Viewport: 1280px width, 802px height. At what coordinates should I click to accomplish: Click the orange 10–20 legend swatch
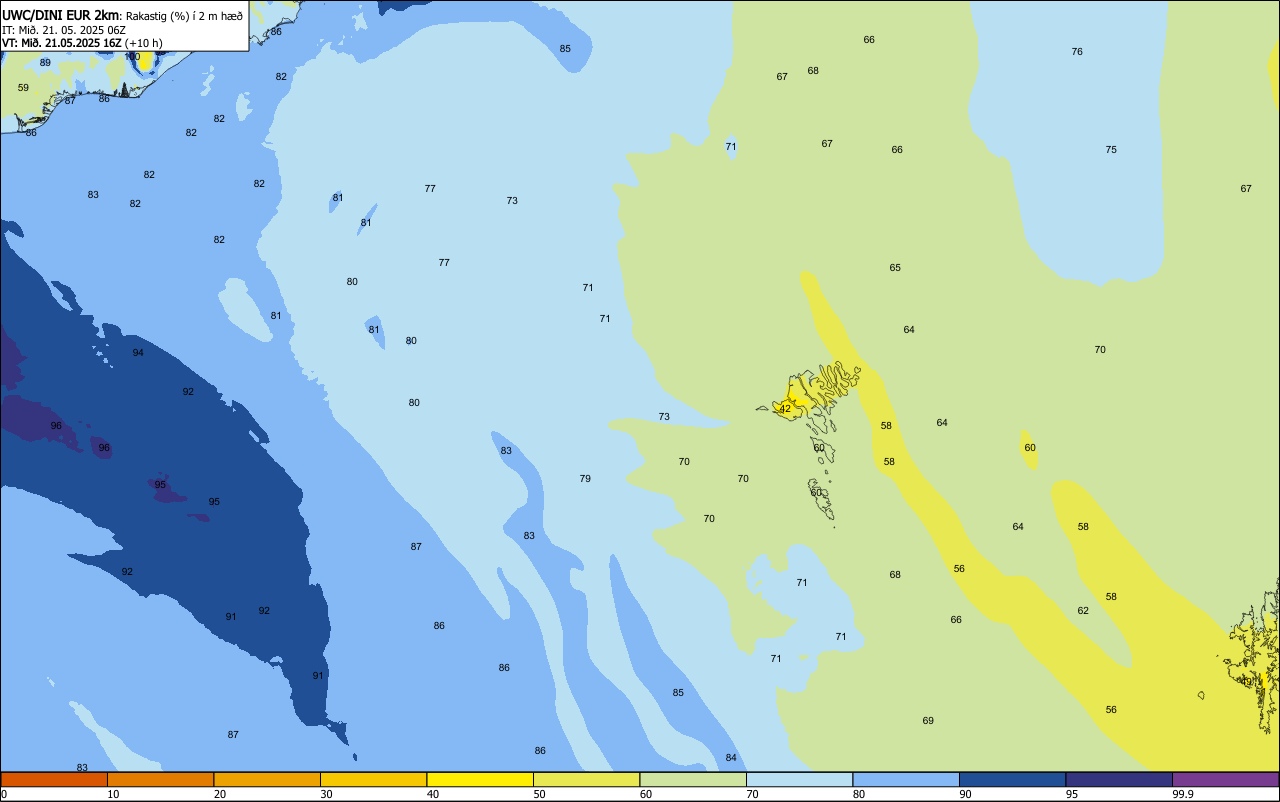pos(160,779)
